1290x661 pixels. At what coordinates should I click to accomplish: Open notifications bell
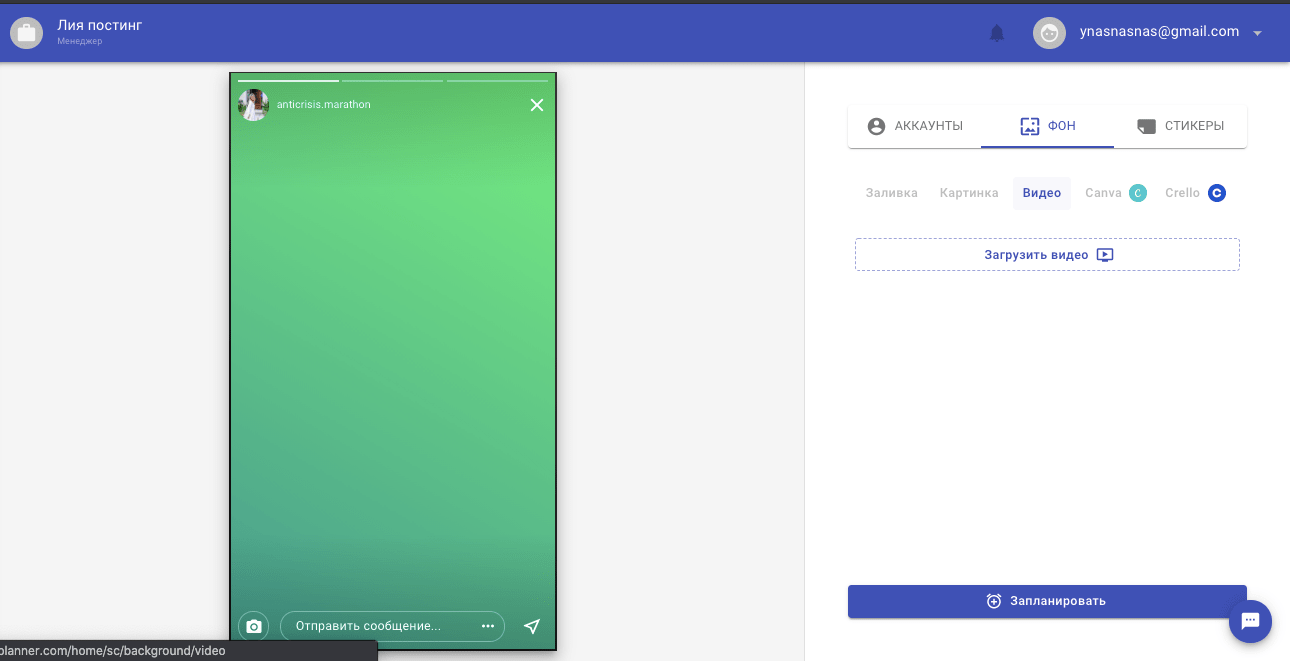997,33
